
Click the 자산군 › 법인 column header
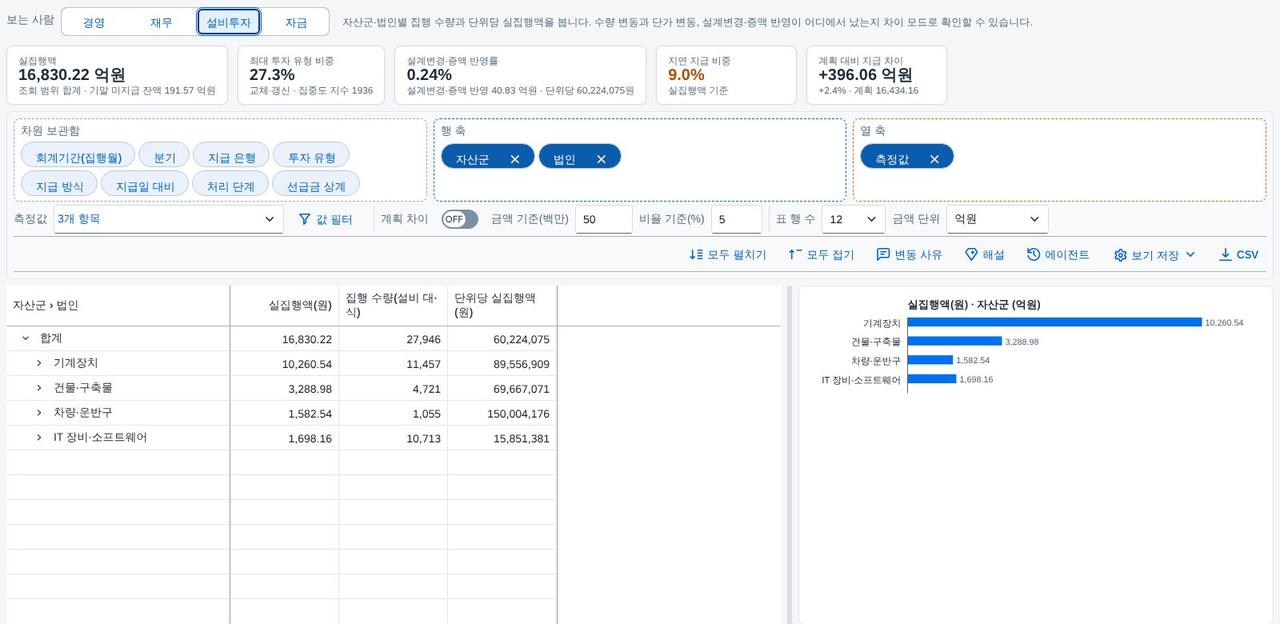coord(118,305)
